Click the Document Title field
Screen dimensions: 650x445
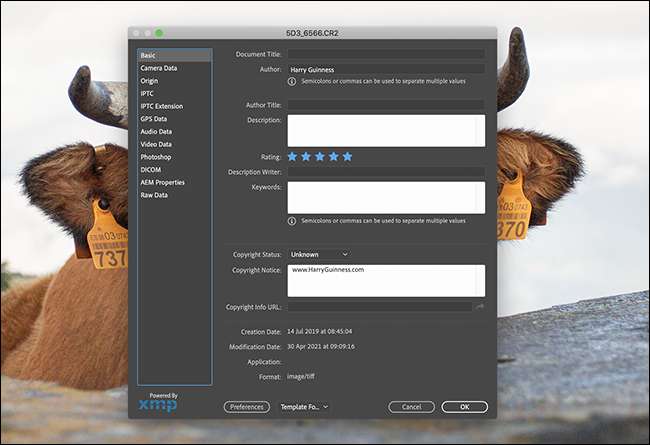385,54
